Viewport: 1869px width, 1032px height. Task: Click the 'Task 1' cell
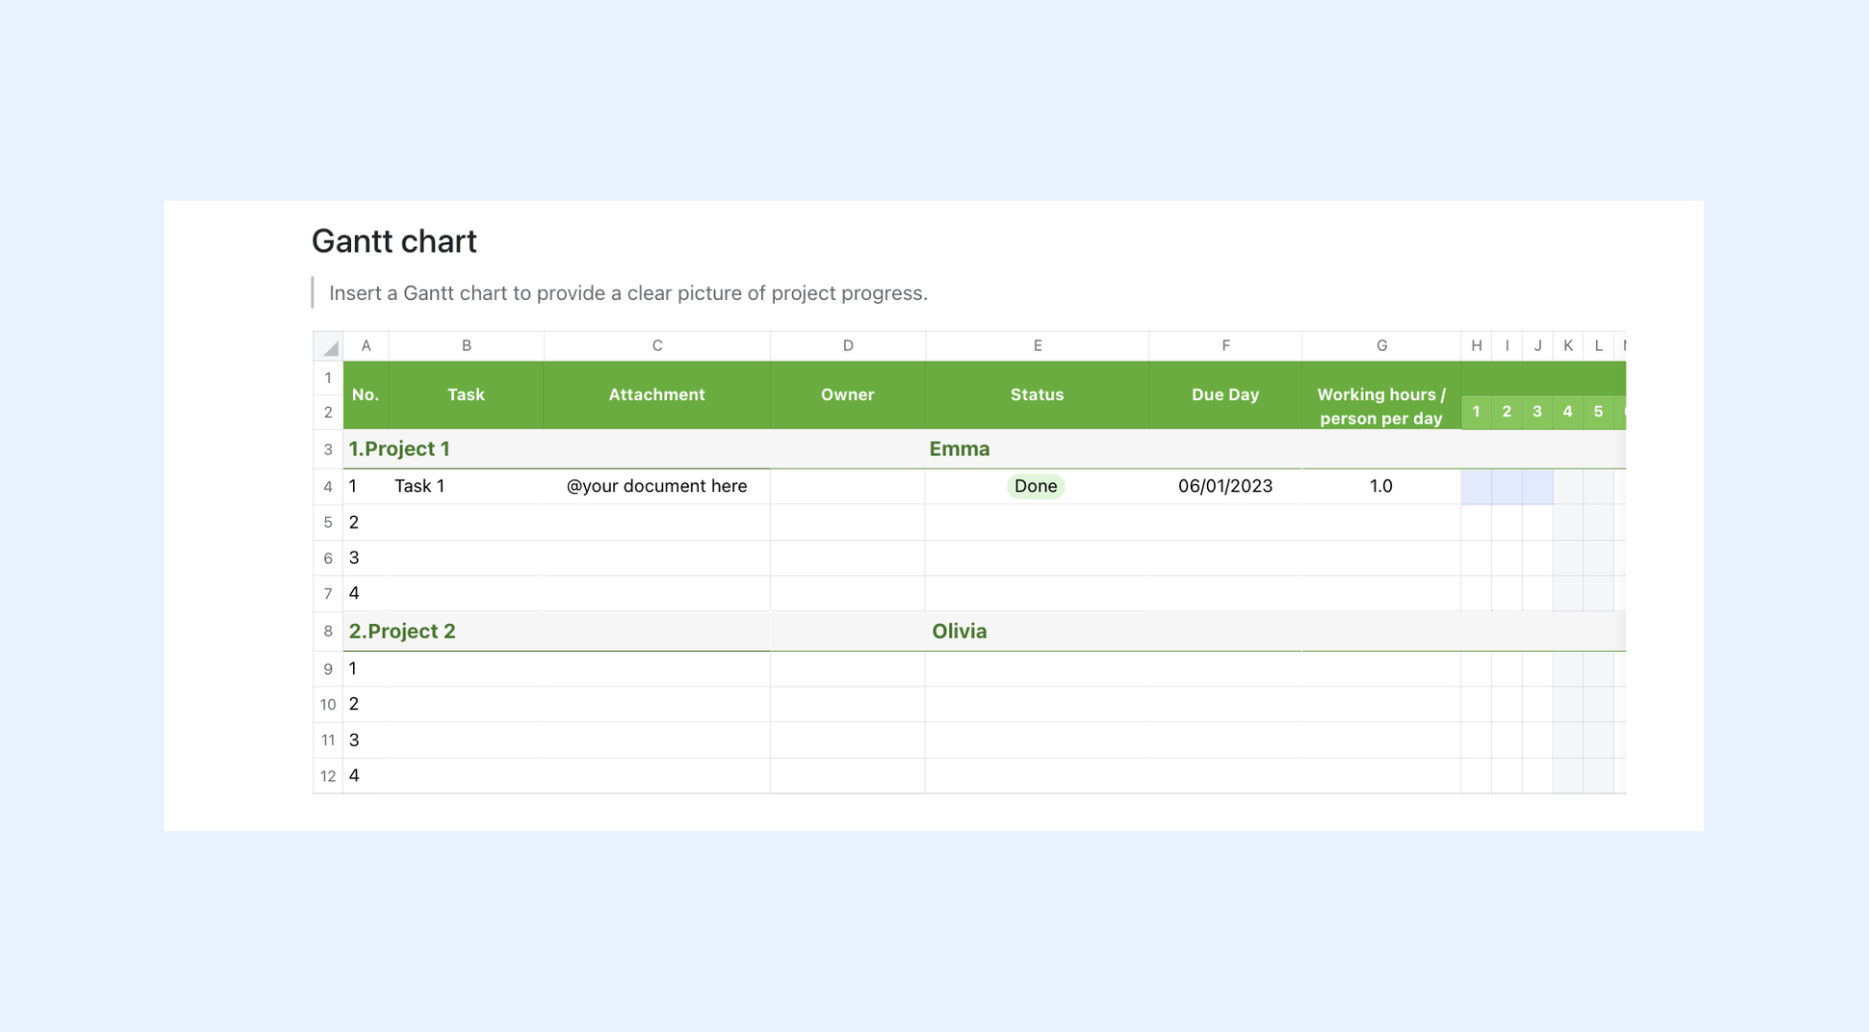(x=466, y=486)
